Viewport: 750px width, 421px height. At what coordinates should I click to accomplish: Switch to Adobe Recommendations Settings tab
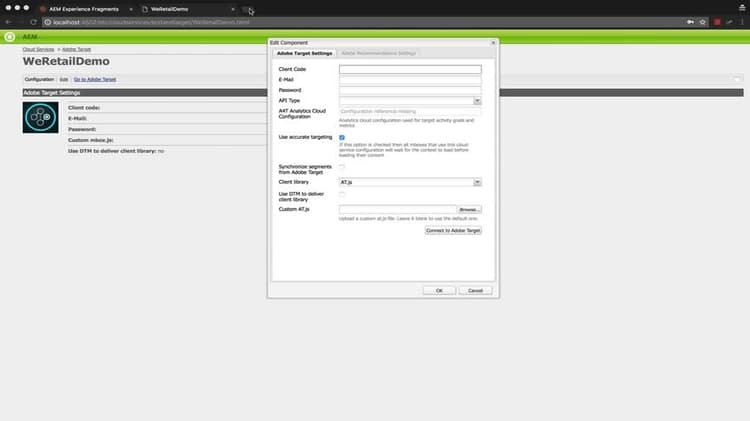(378, 53)
